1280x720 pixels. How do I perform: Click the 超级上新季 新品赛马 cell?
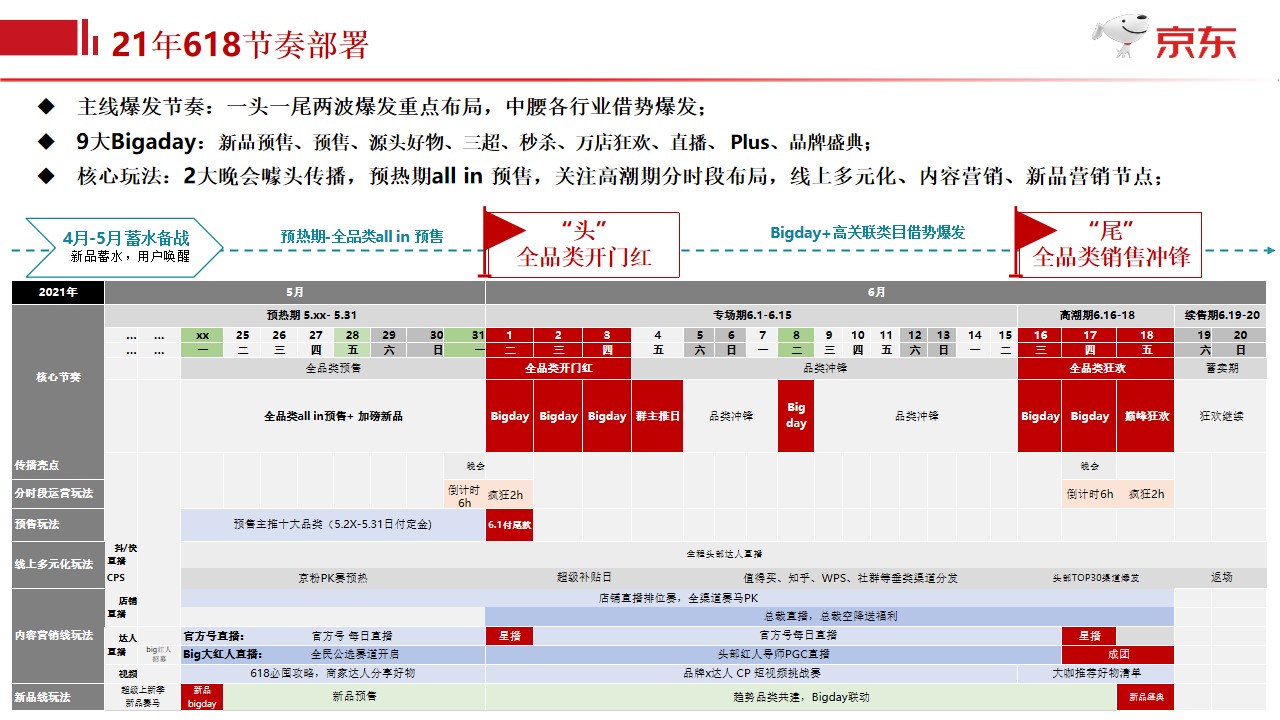pos(142,697)
